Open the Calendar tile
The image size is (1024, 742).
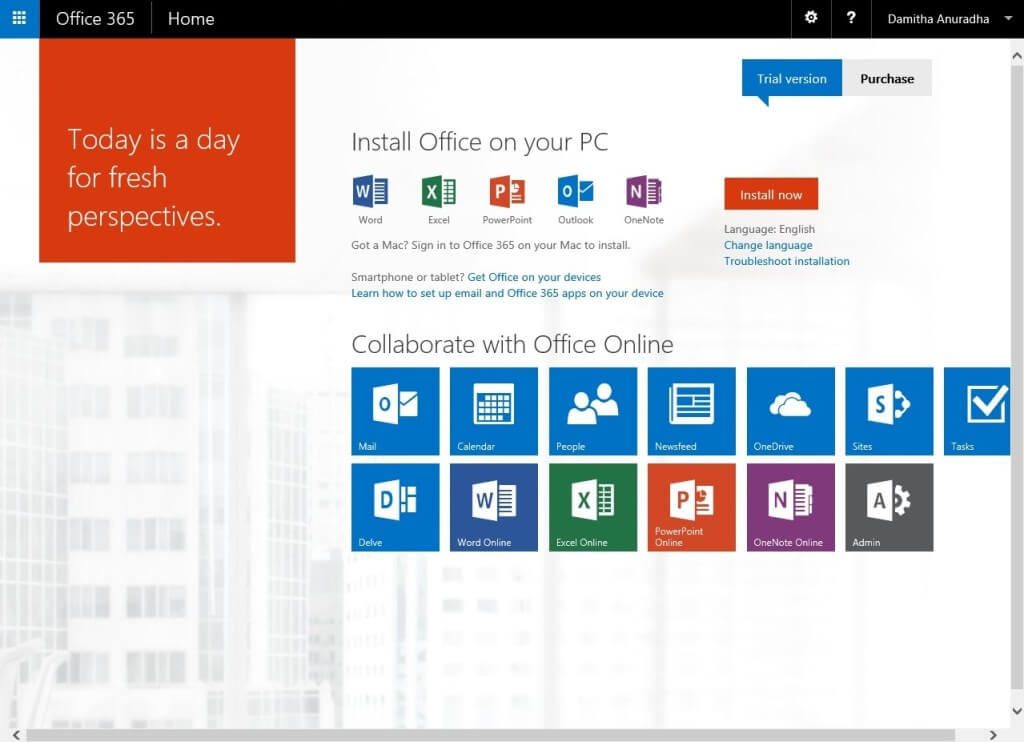click(x=494, y=411)
